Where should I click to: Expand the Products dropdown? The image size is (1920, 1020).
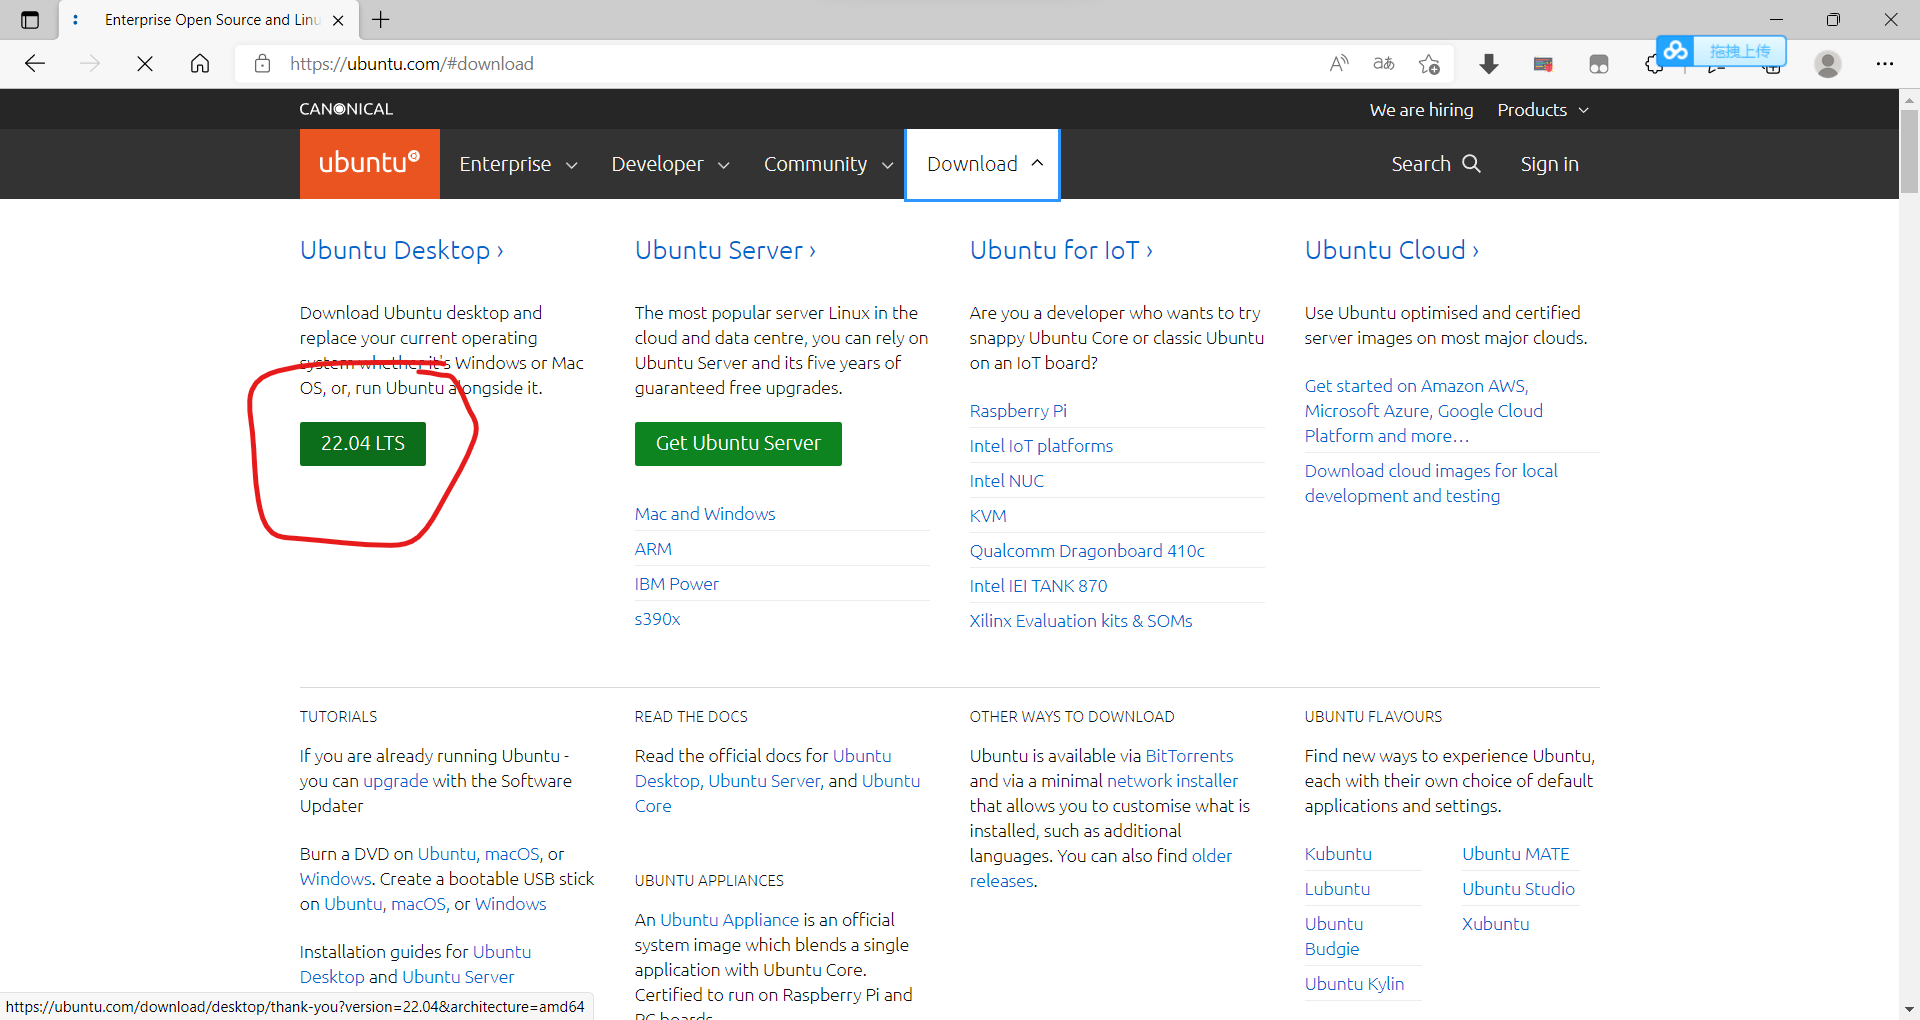pyautogui.click(x=1543, y=110)
